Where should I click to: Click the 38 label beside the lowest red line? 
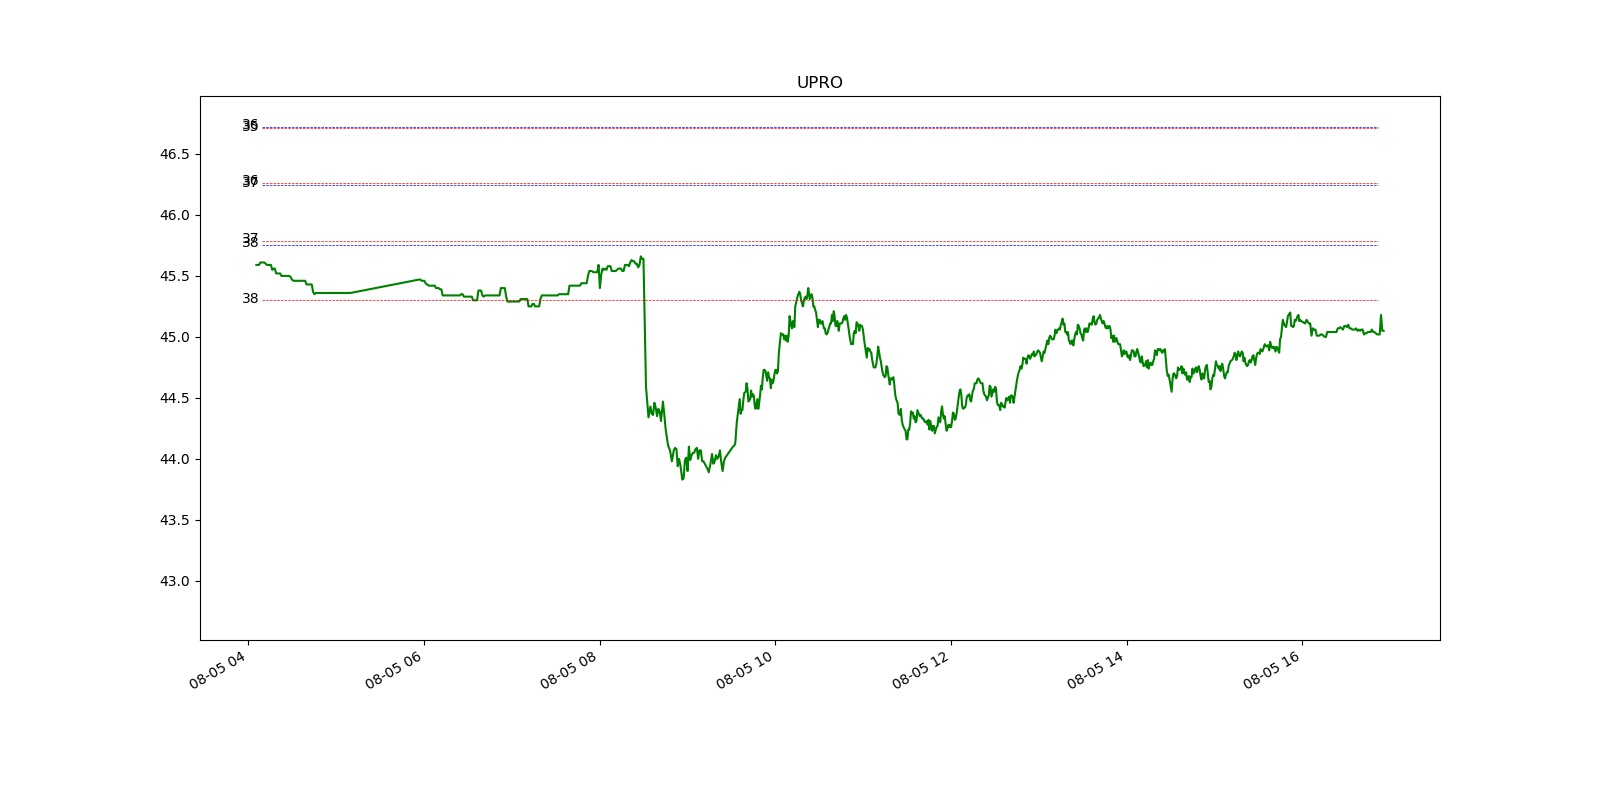[x=250, y=298]
